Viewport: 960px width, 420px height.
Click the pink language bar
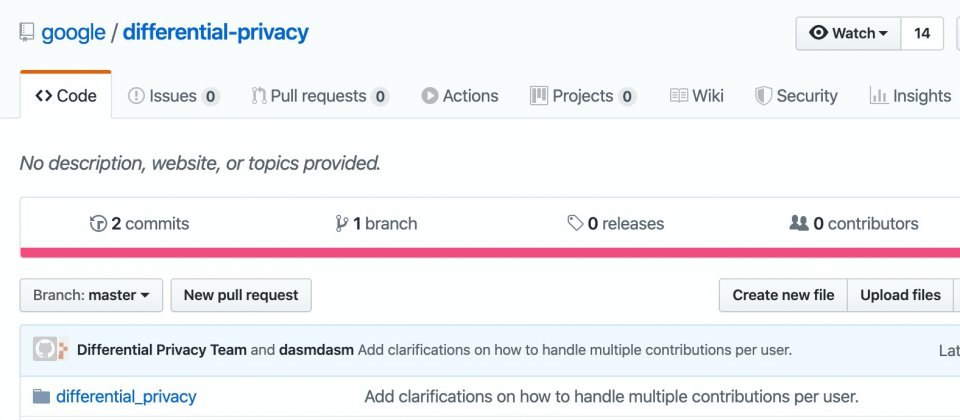coord(490,253)
